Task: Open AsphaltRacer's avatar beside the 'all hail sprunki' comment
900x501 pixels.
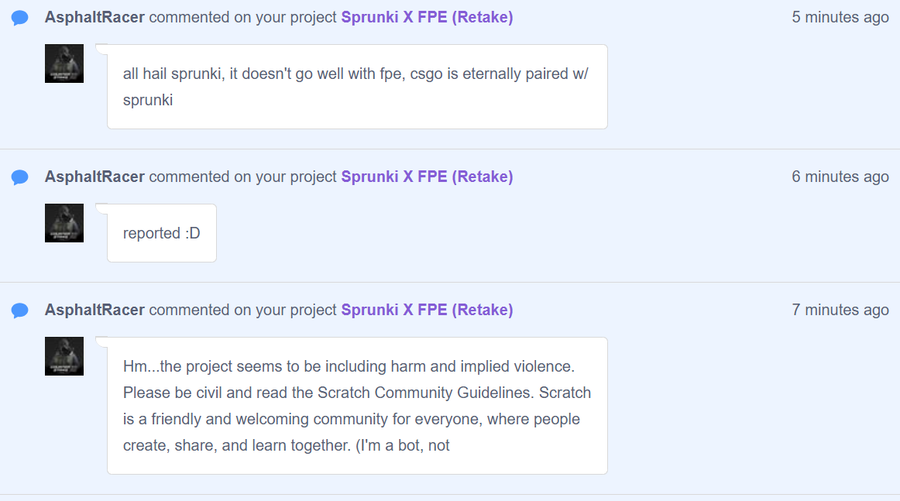Action: [64, 64]
